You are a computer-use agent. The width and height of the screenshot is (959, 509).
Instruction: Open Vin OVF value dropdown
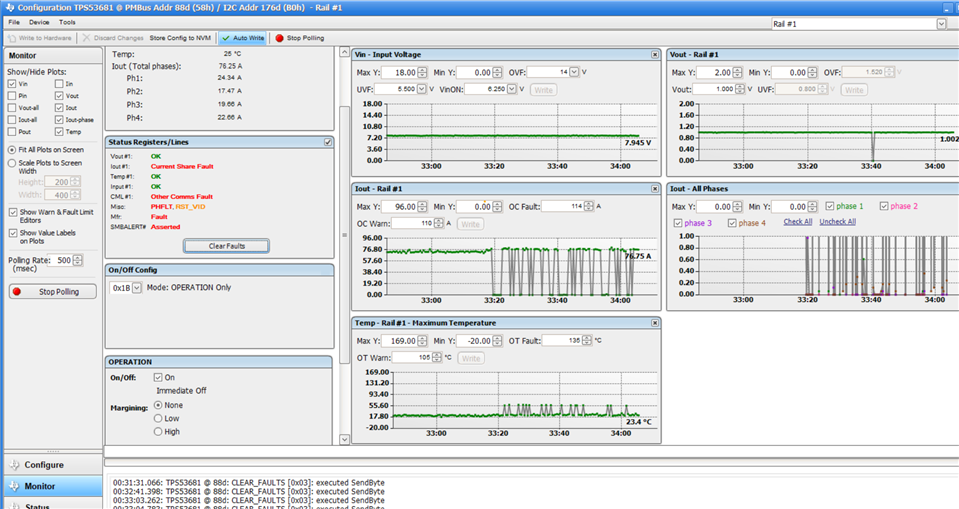(x=574, y=72)
